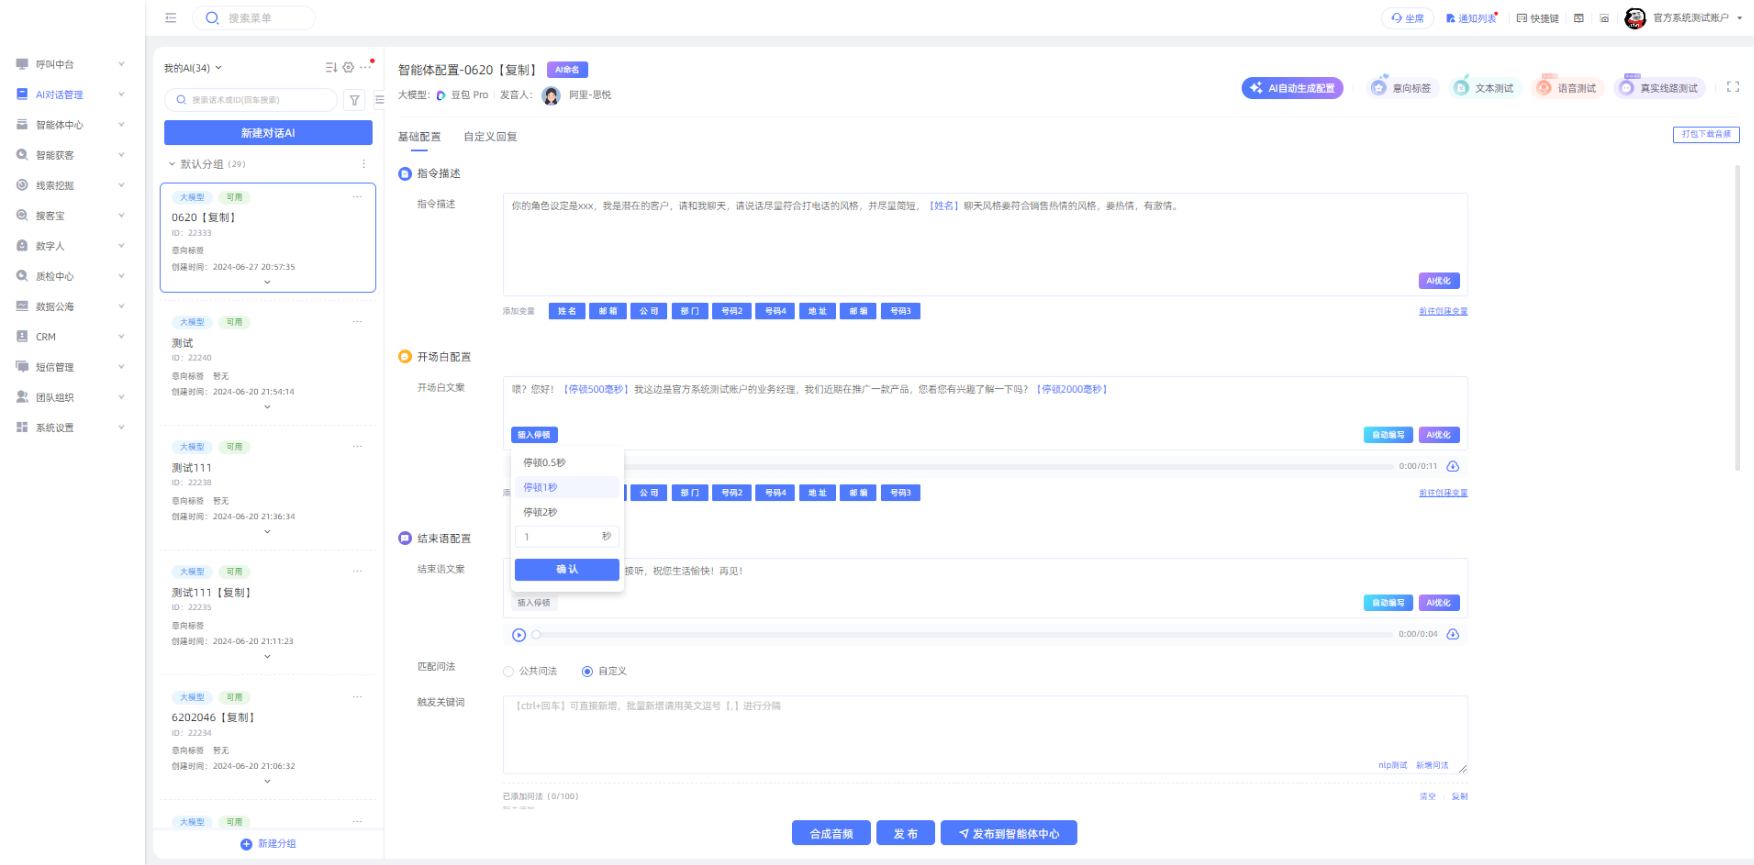Image resolution: width=1754 pixels, height=865 pixels.
Task: Click the filter funnel icon beside search
Action: [355, 100]
